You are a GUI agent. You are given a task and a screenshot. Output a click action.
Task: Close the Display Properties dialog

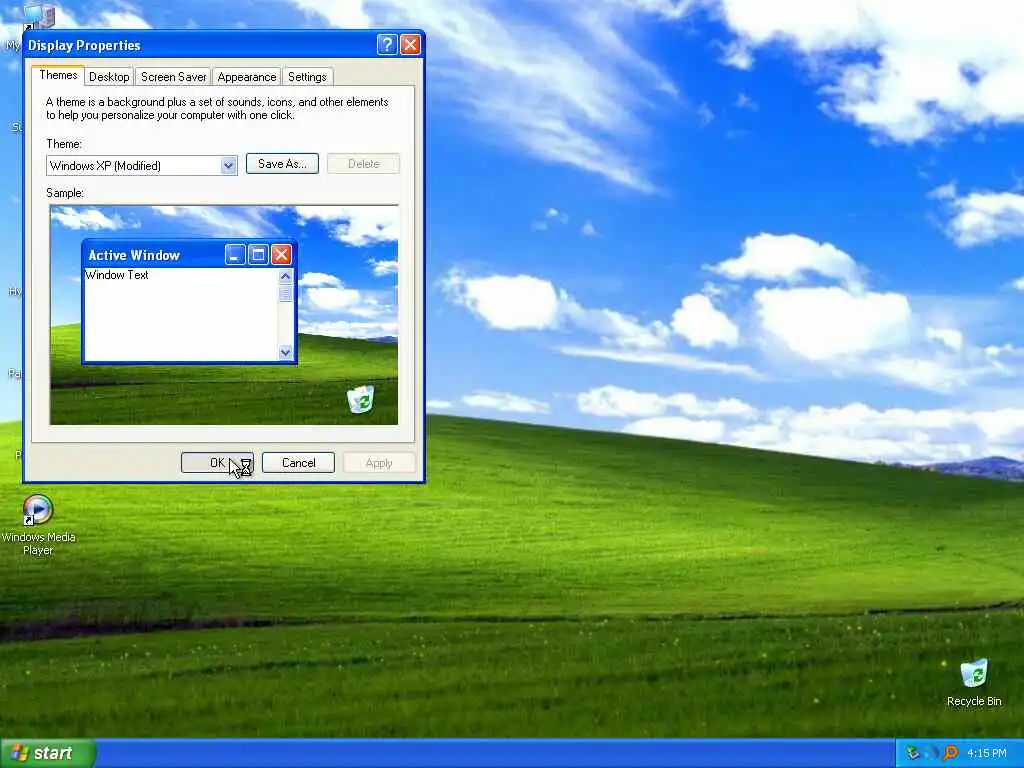tap(410, 44)
